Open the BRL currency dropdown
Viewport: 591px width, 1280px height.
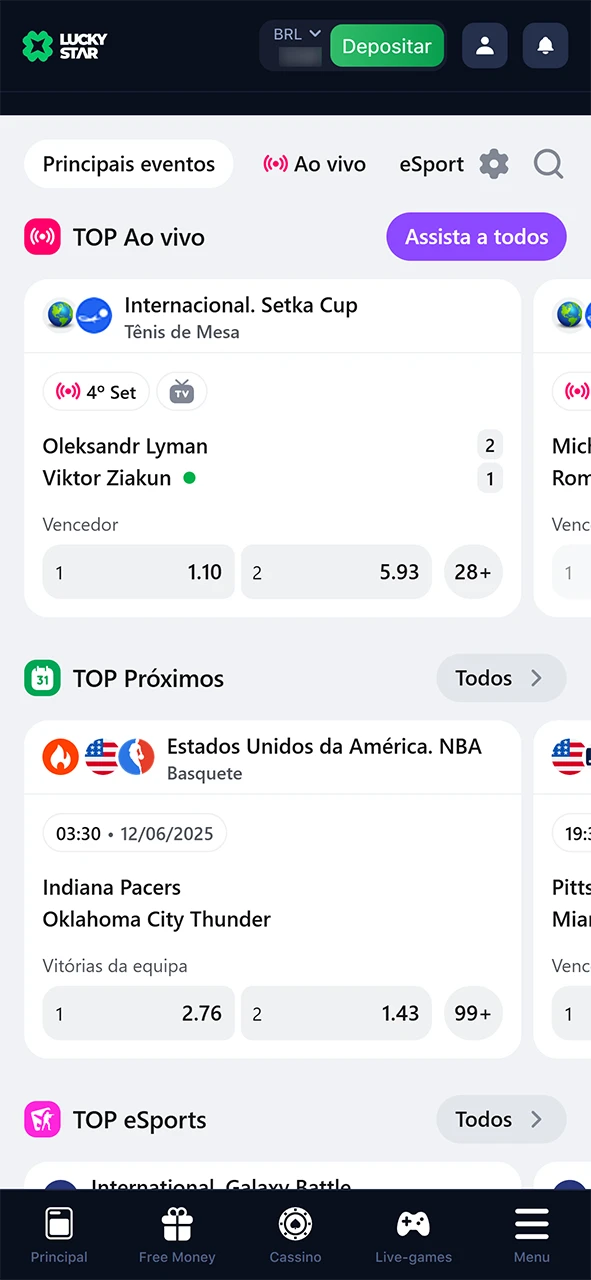pyautogui.click(x=295, y=33)
